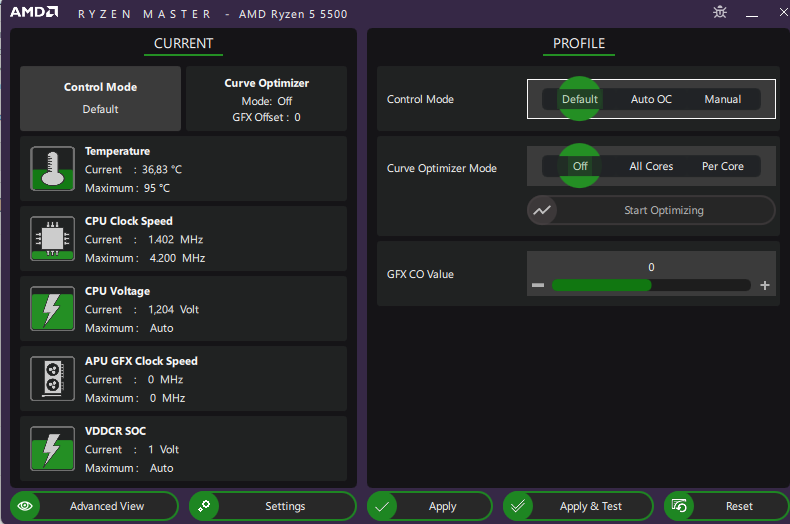Select Manual control mode
This screenshot has width=790, height=524.
tap(722, 99)
